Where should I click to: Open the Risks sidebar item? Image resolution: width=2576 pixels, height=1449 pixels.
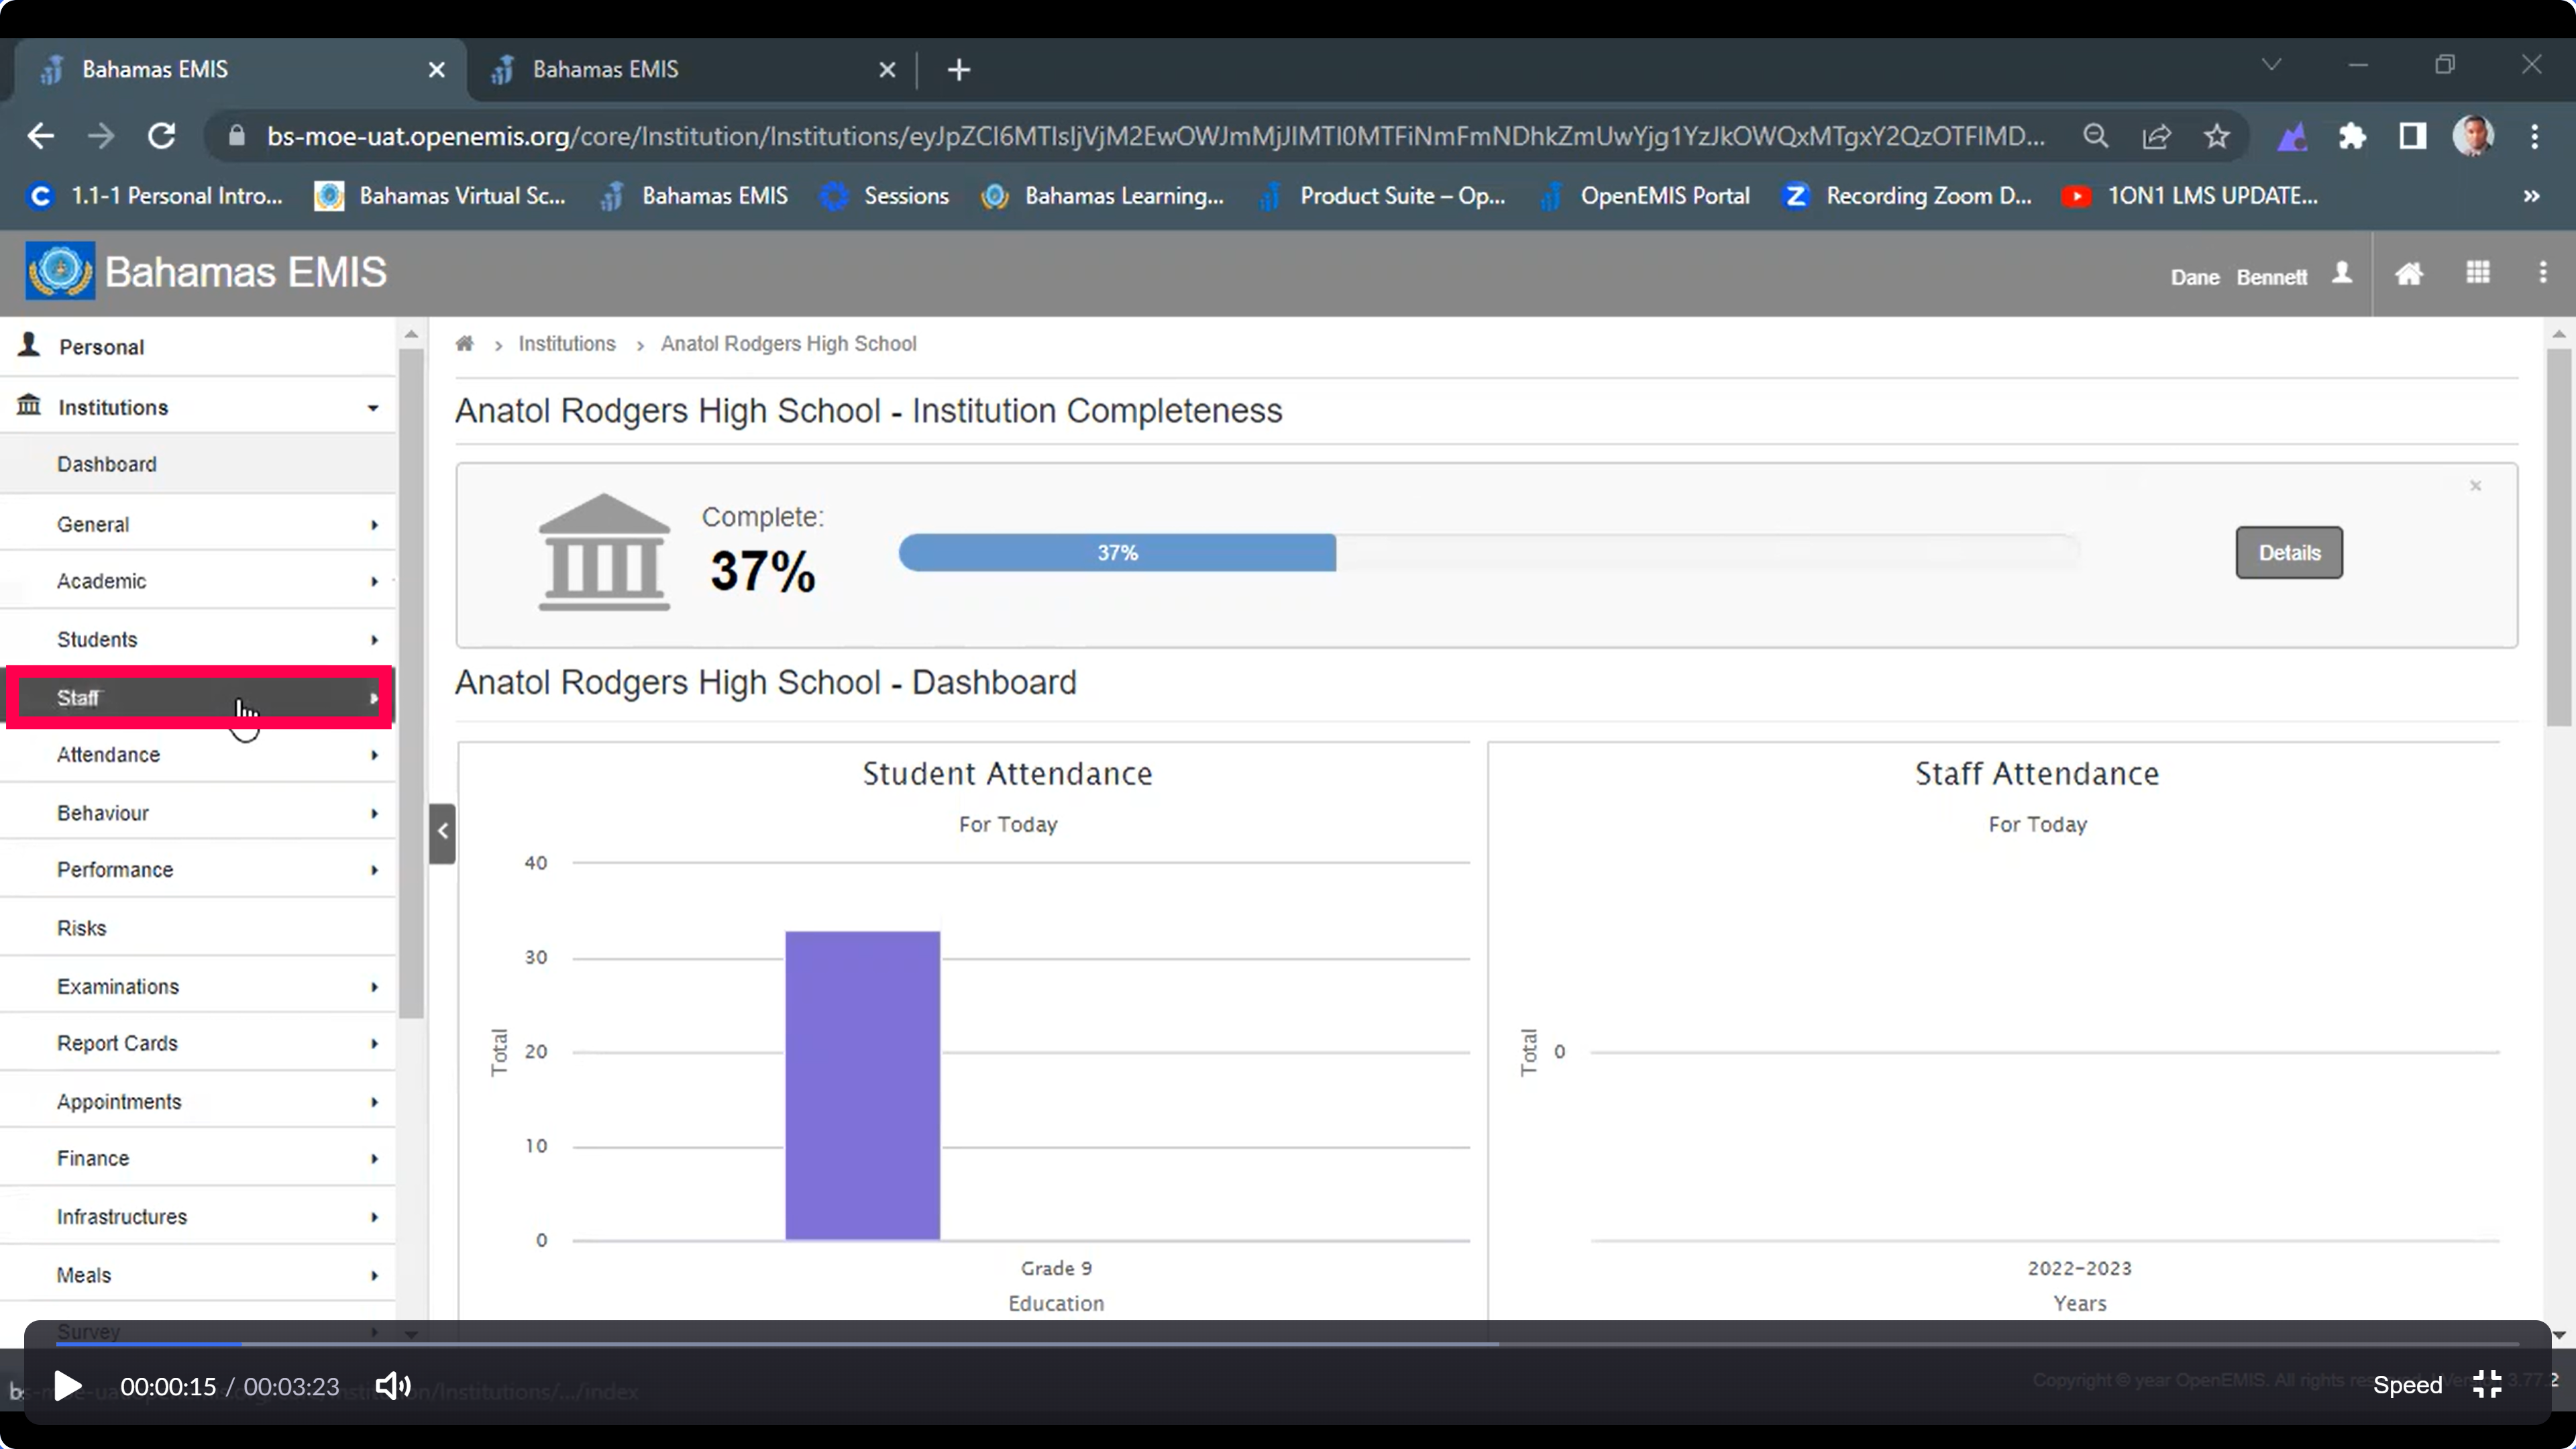coord(198,928)
